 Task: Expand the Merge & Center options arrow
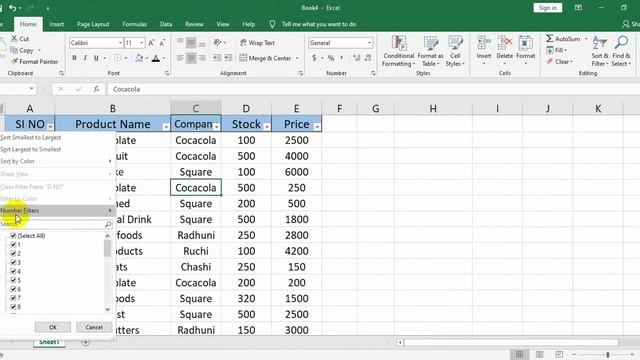pyautogui.click(x=297, y=58)
